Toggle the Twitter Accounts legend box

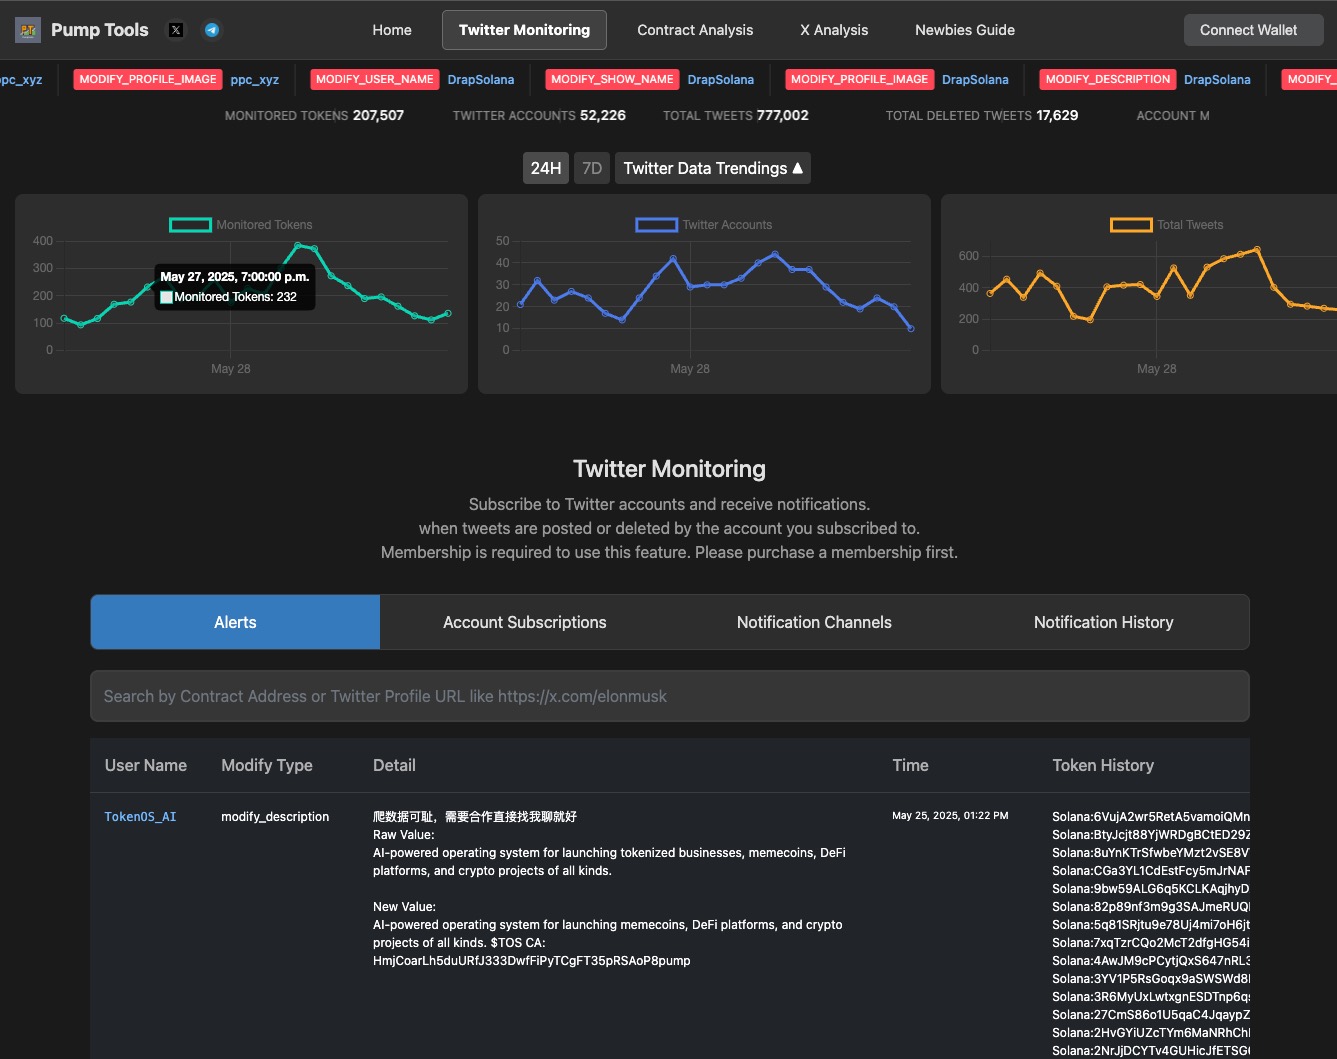pyautogui.click(x=656, y=225)
